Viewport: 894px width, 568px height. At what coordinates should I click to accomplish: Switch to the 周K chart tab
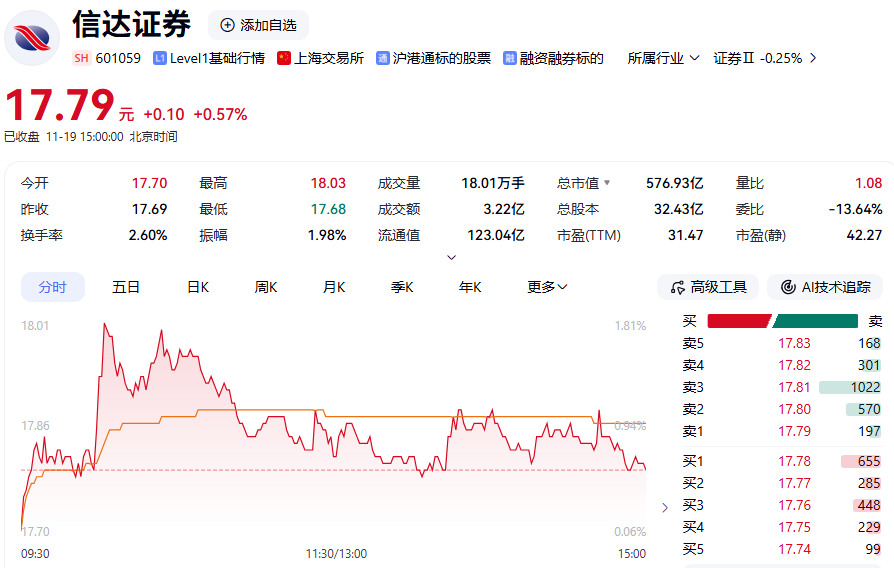tap(266, 287)
